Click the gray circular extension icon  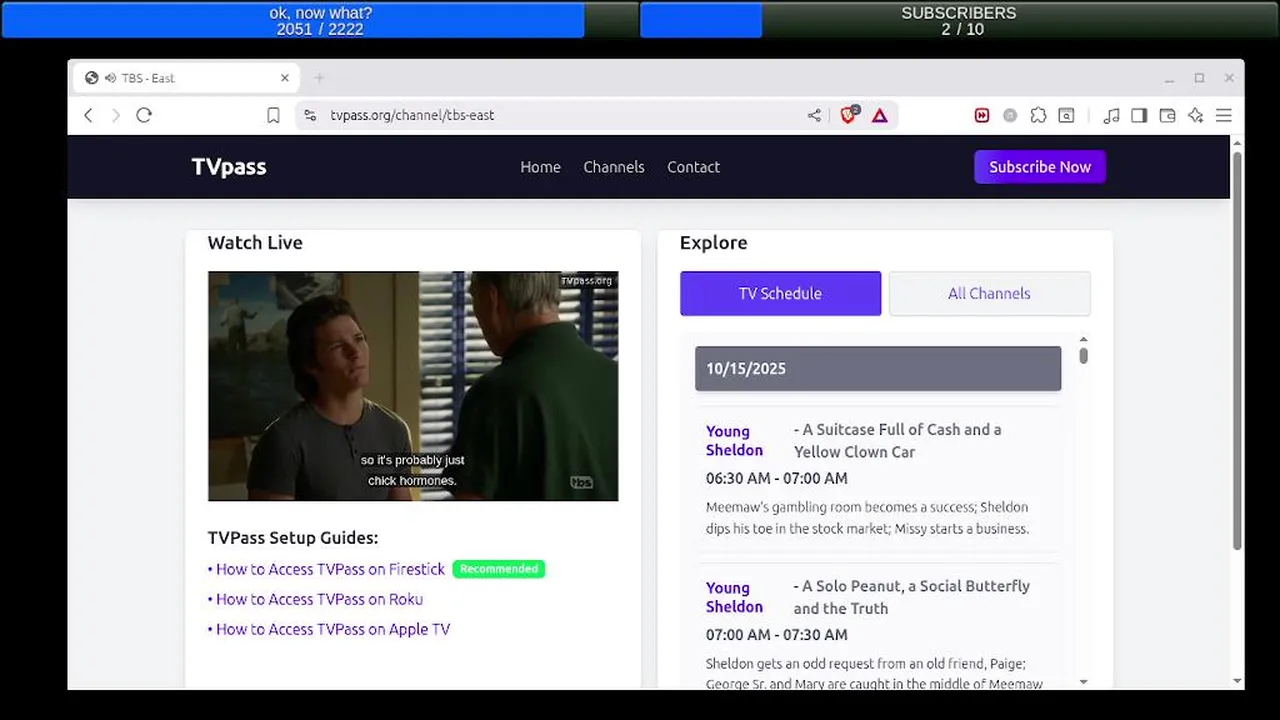tap(1010, 115)
